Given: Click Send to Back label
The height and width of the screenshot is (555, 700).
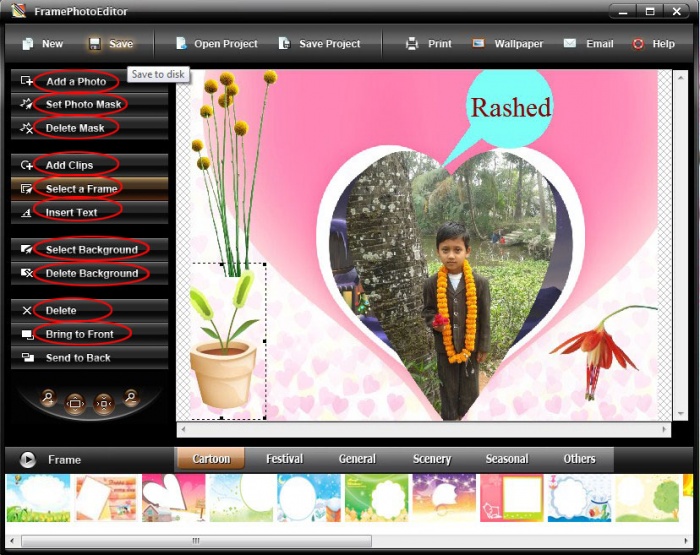Looking at the screenshot, I should coord(78,358).
